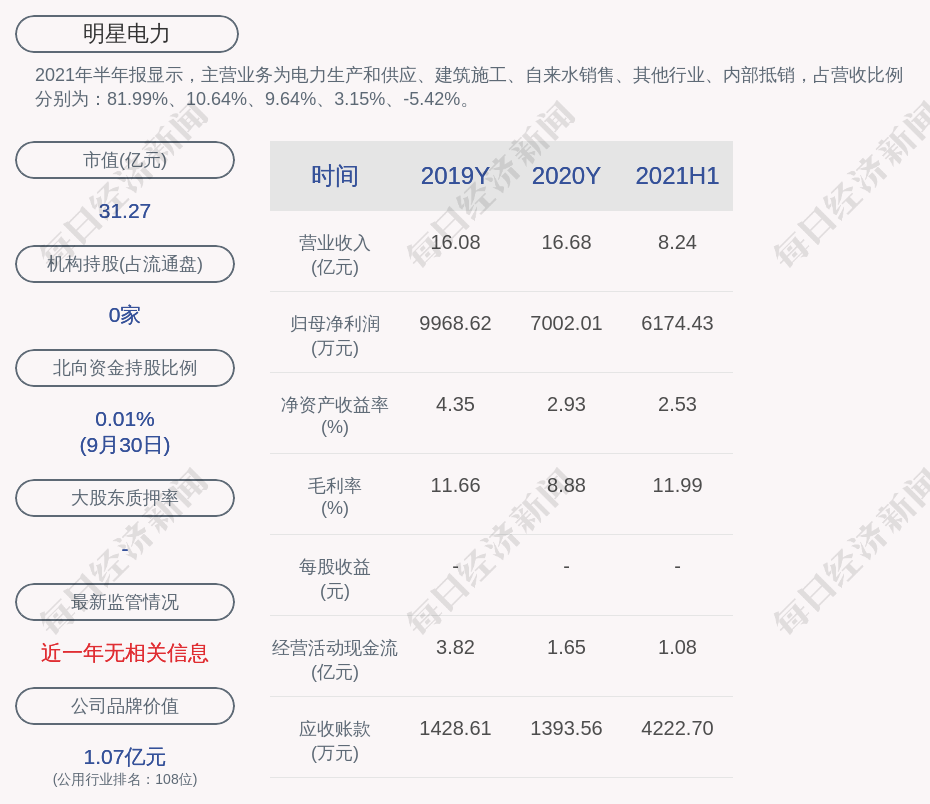Select the 市值(亿元) label pill

point(125,160)
